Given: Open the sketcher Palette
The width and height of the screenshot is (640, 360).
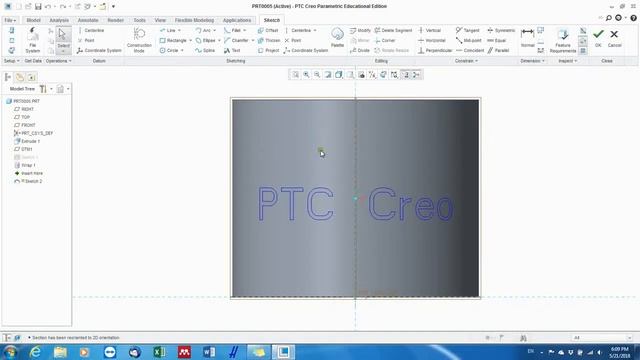Looking at the screenshot, I should pos(337,38).
